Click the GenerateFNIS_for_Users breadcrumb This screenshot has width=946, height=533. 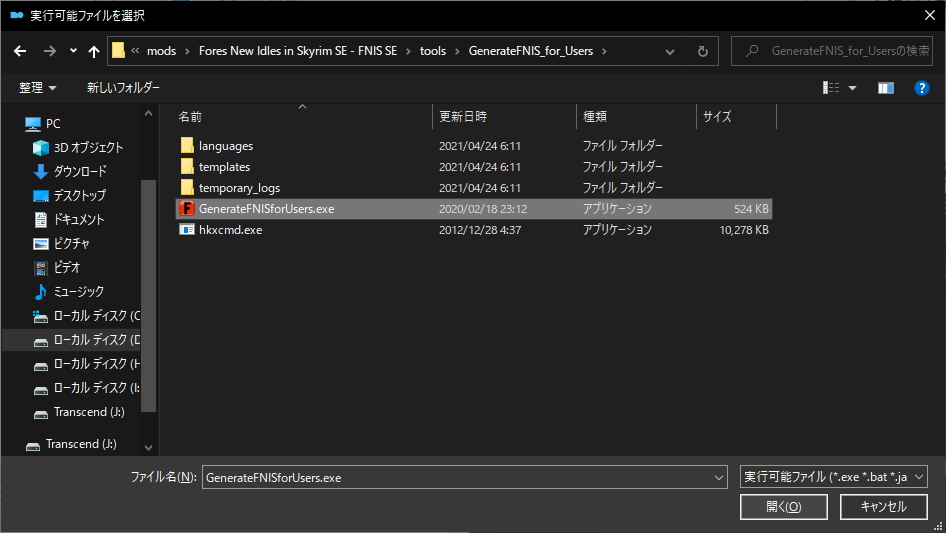coord(531,51)
